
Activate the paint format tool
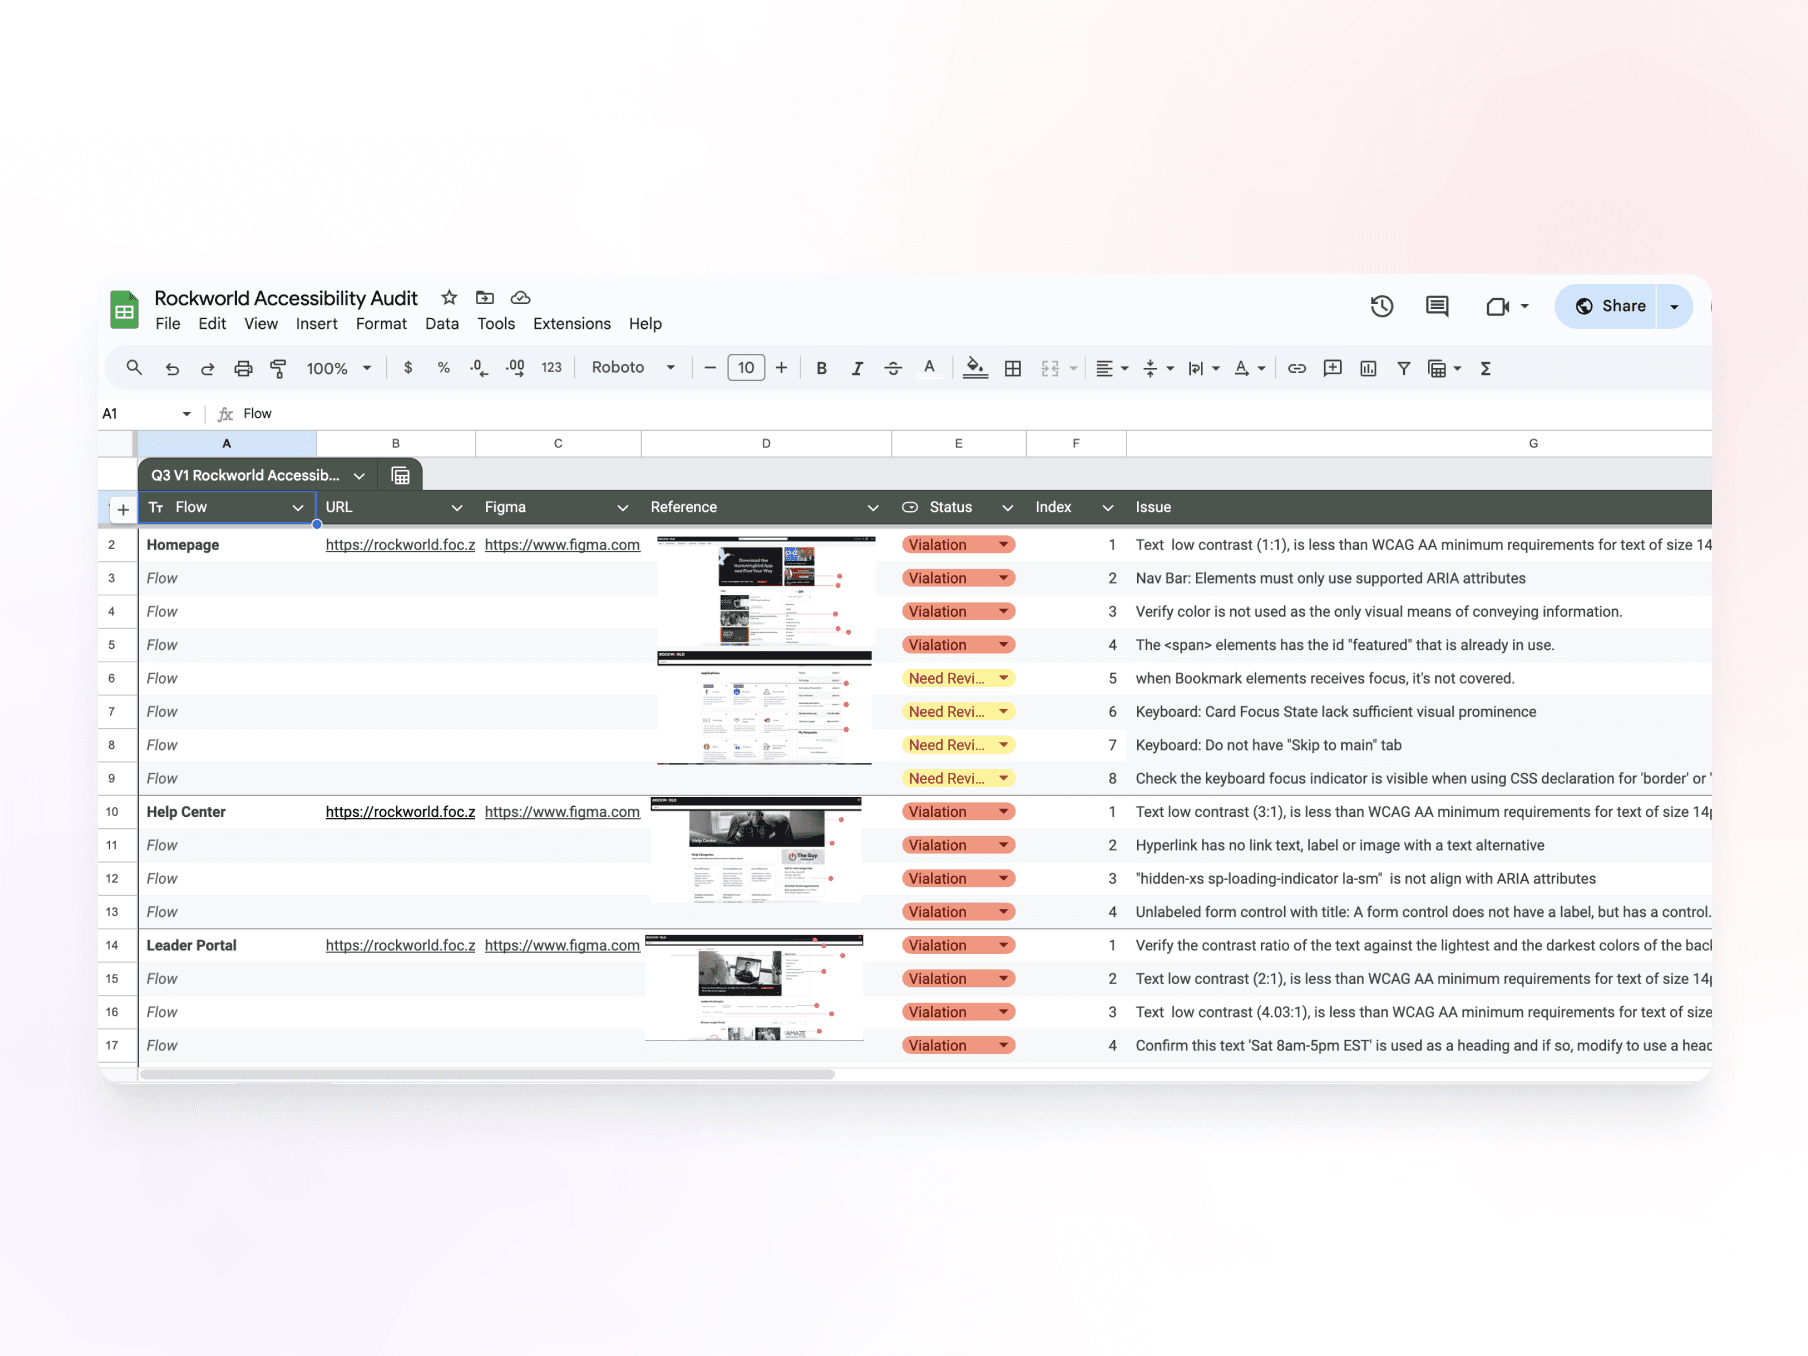(x=278, y=368)
